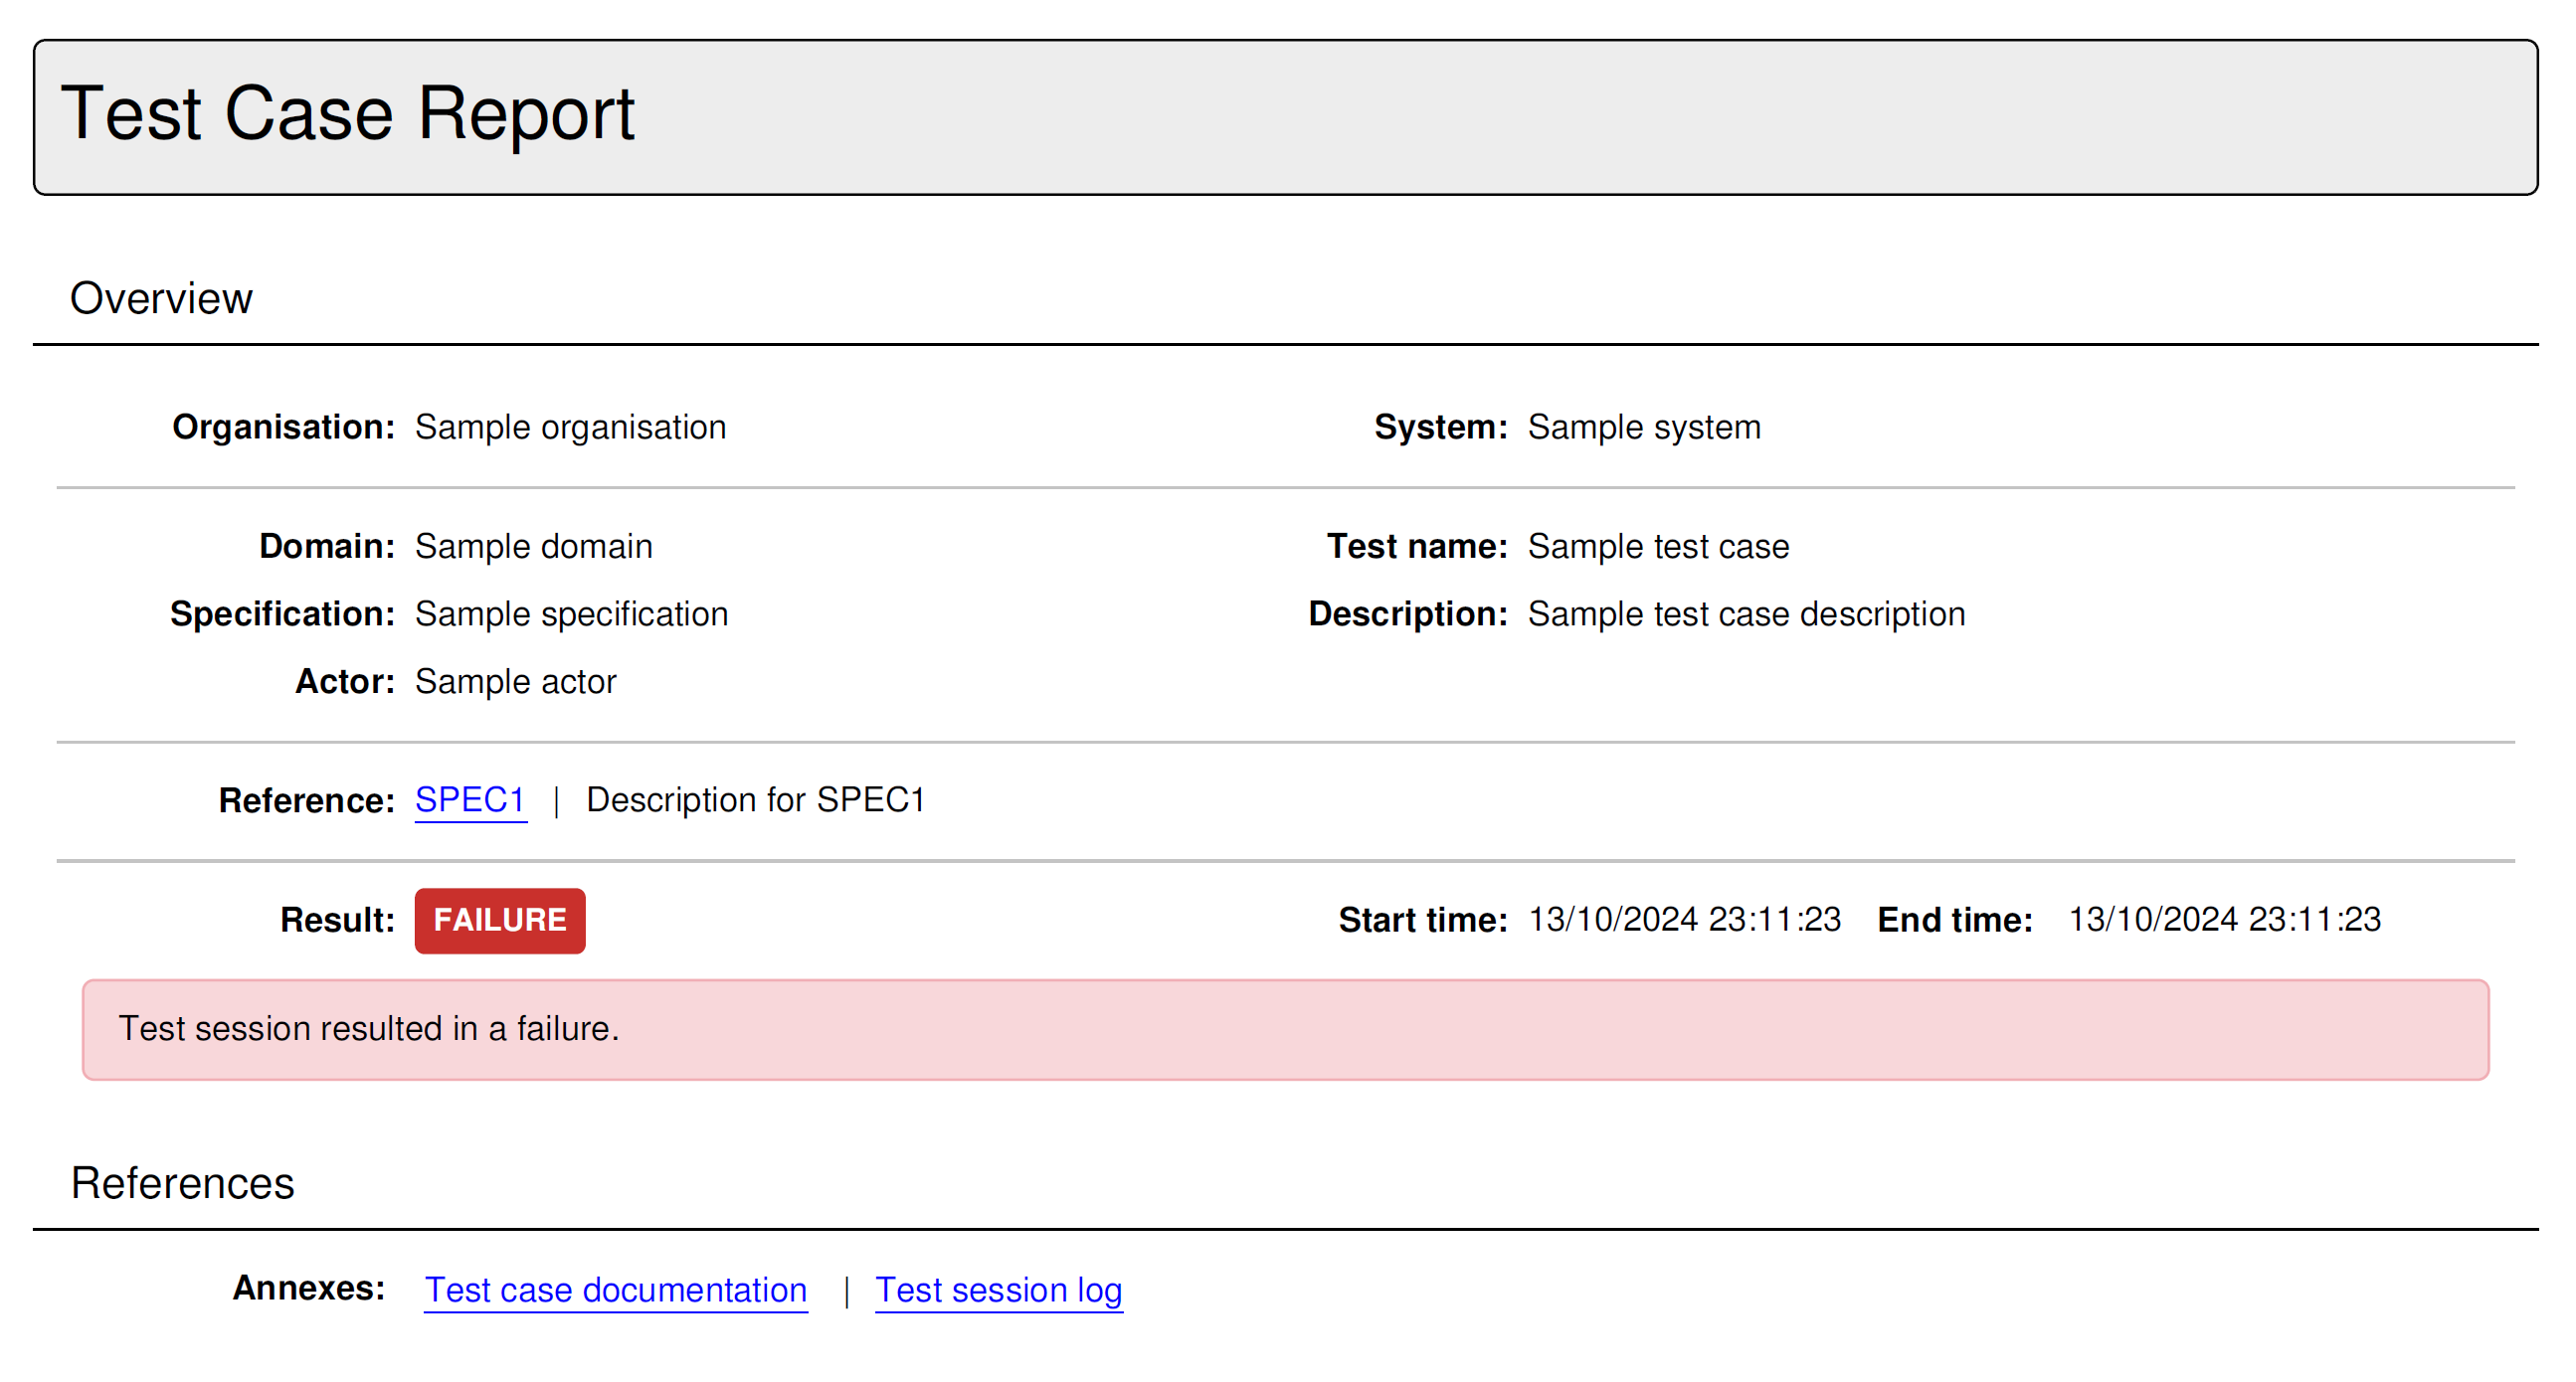Click the Reference: label
This screenshot has height=1382, width=2576.
[x=307, y=800]
